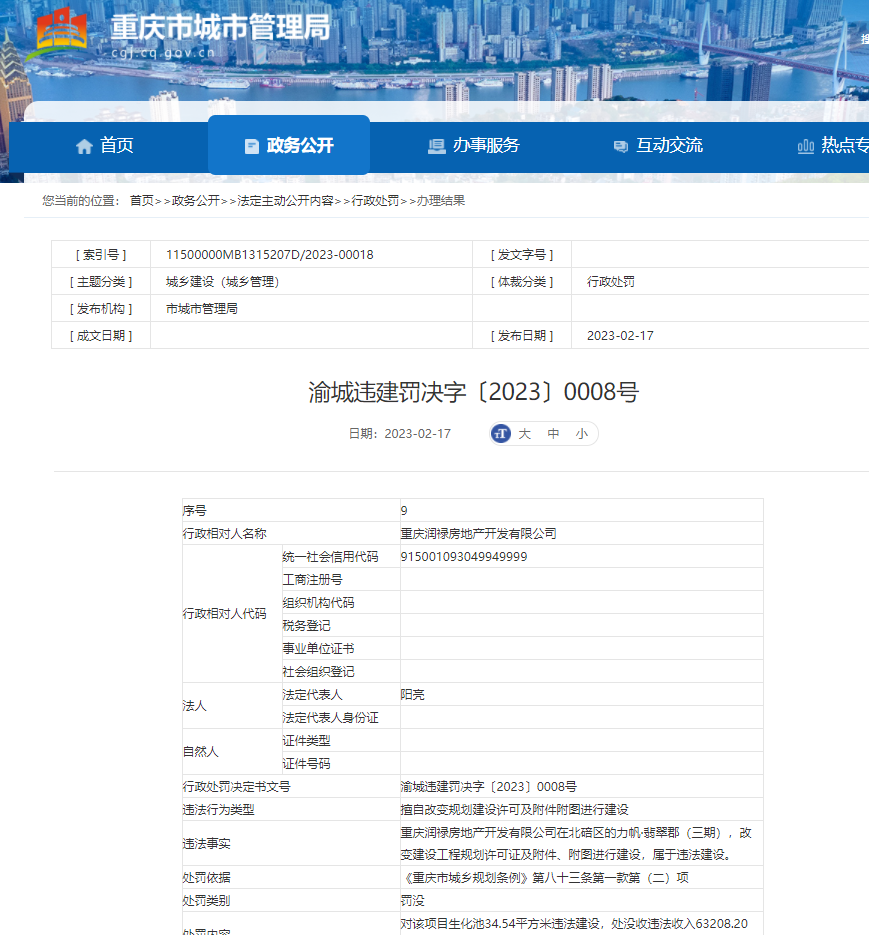Click the computer icon beside 办事服务
The image size is (869, 935).
pyautogui.click(x=437, y=146)
